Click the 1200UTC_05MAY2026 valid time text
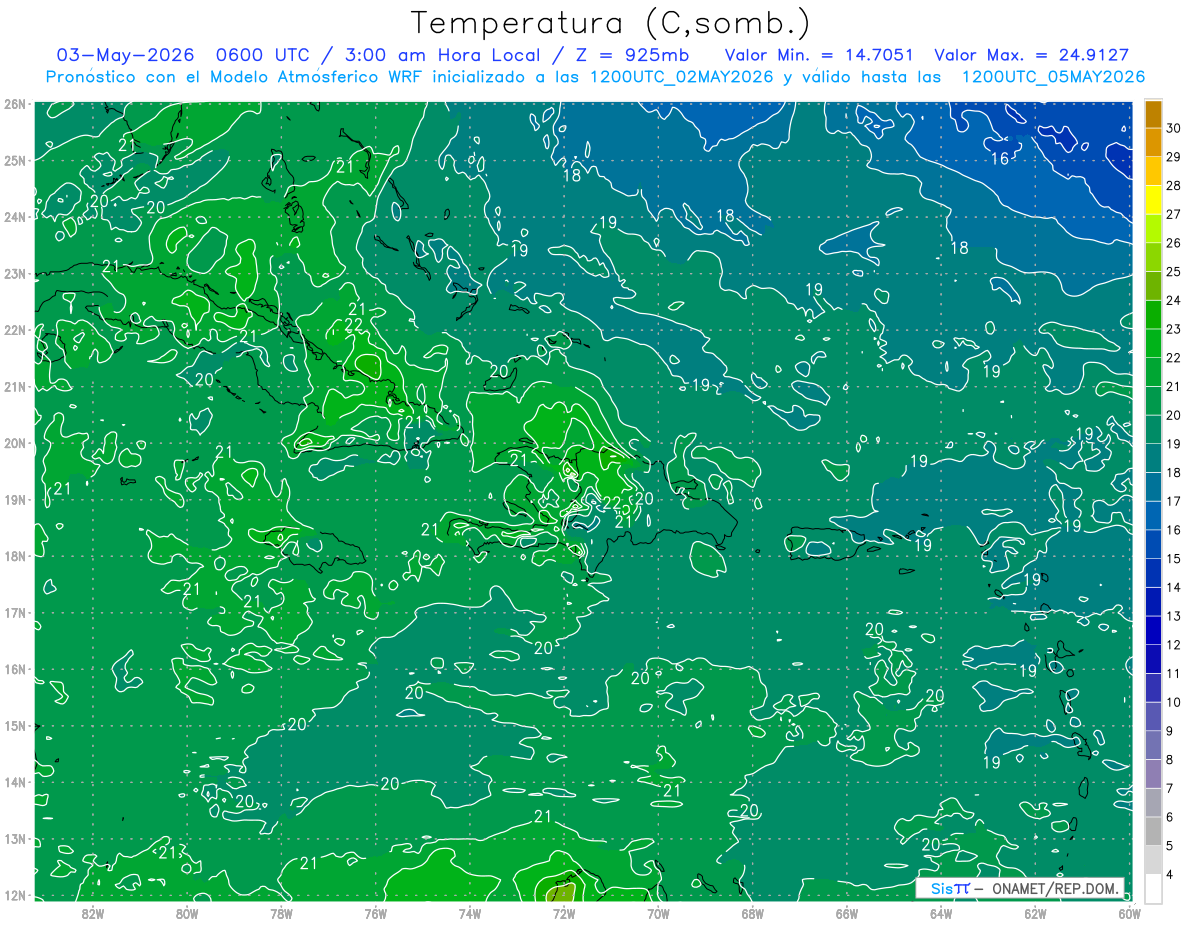Screen dimensions: 1200x927 (1053, 77)
